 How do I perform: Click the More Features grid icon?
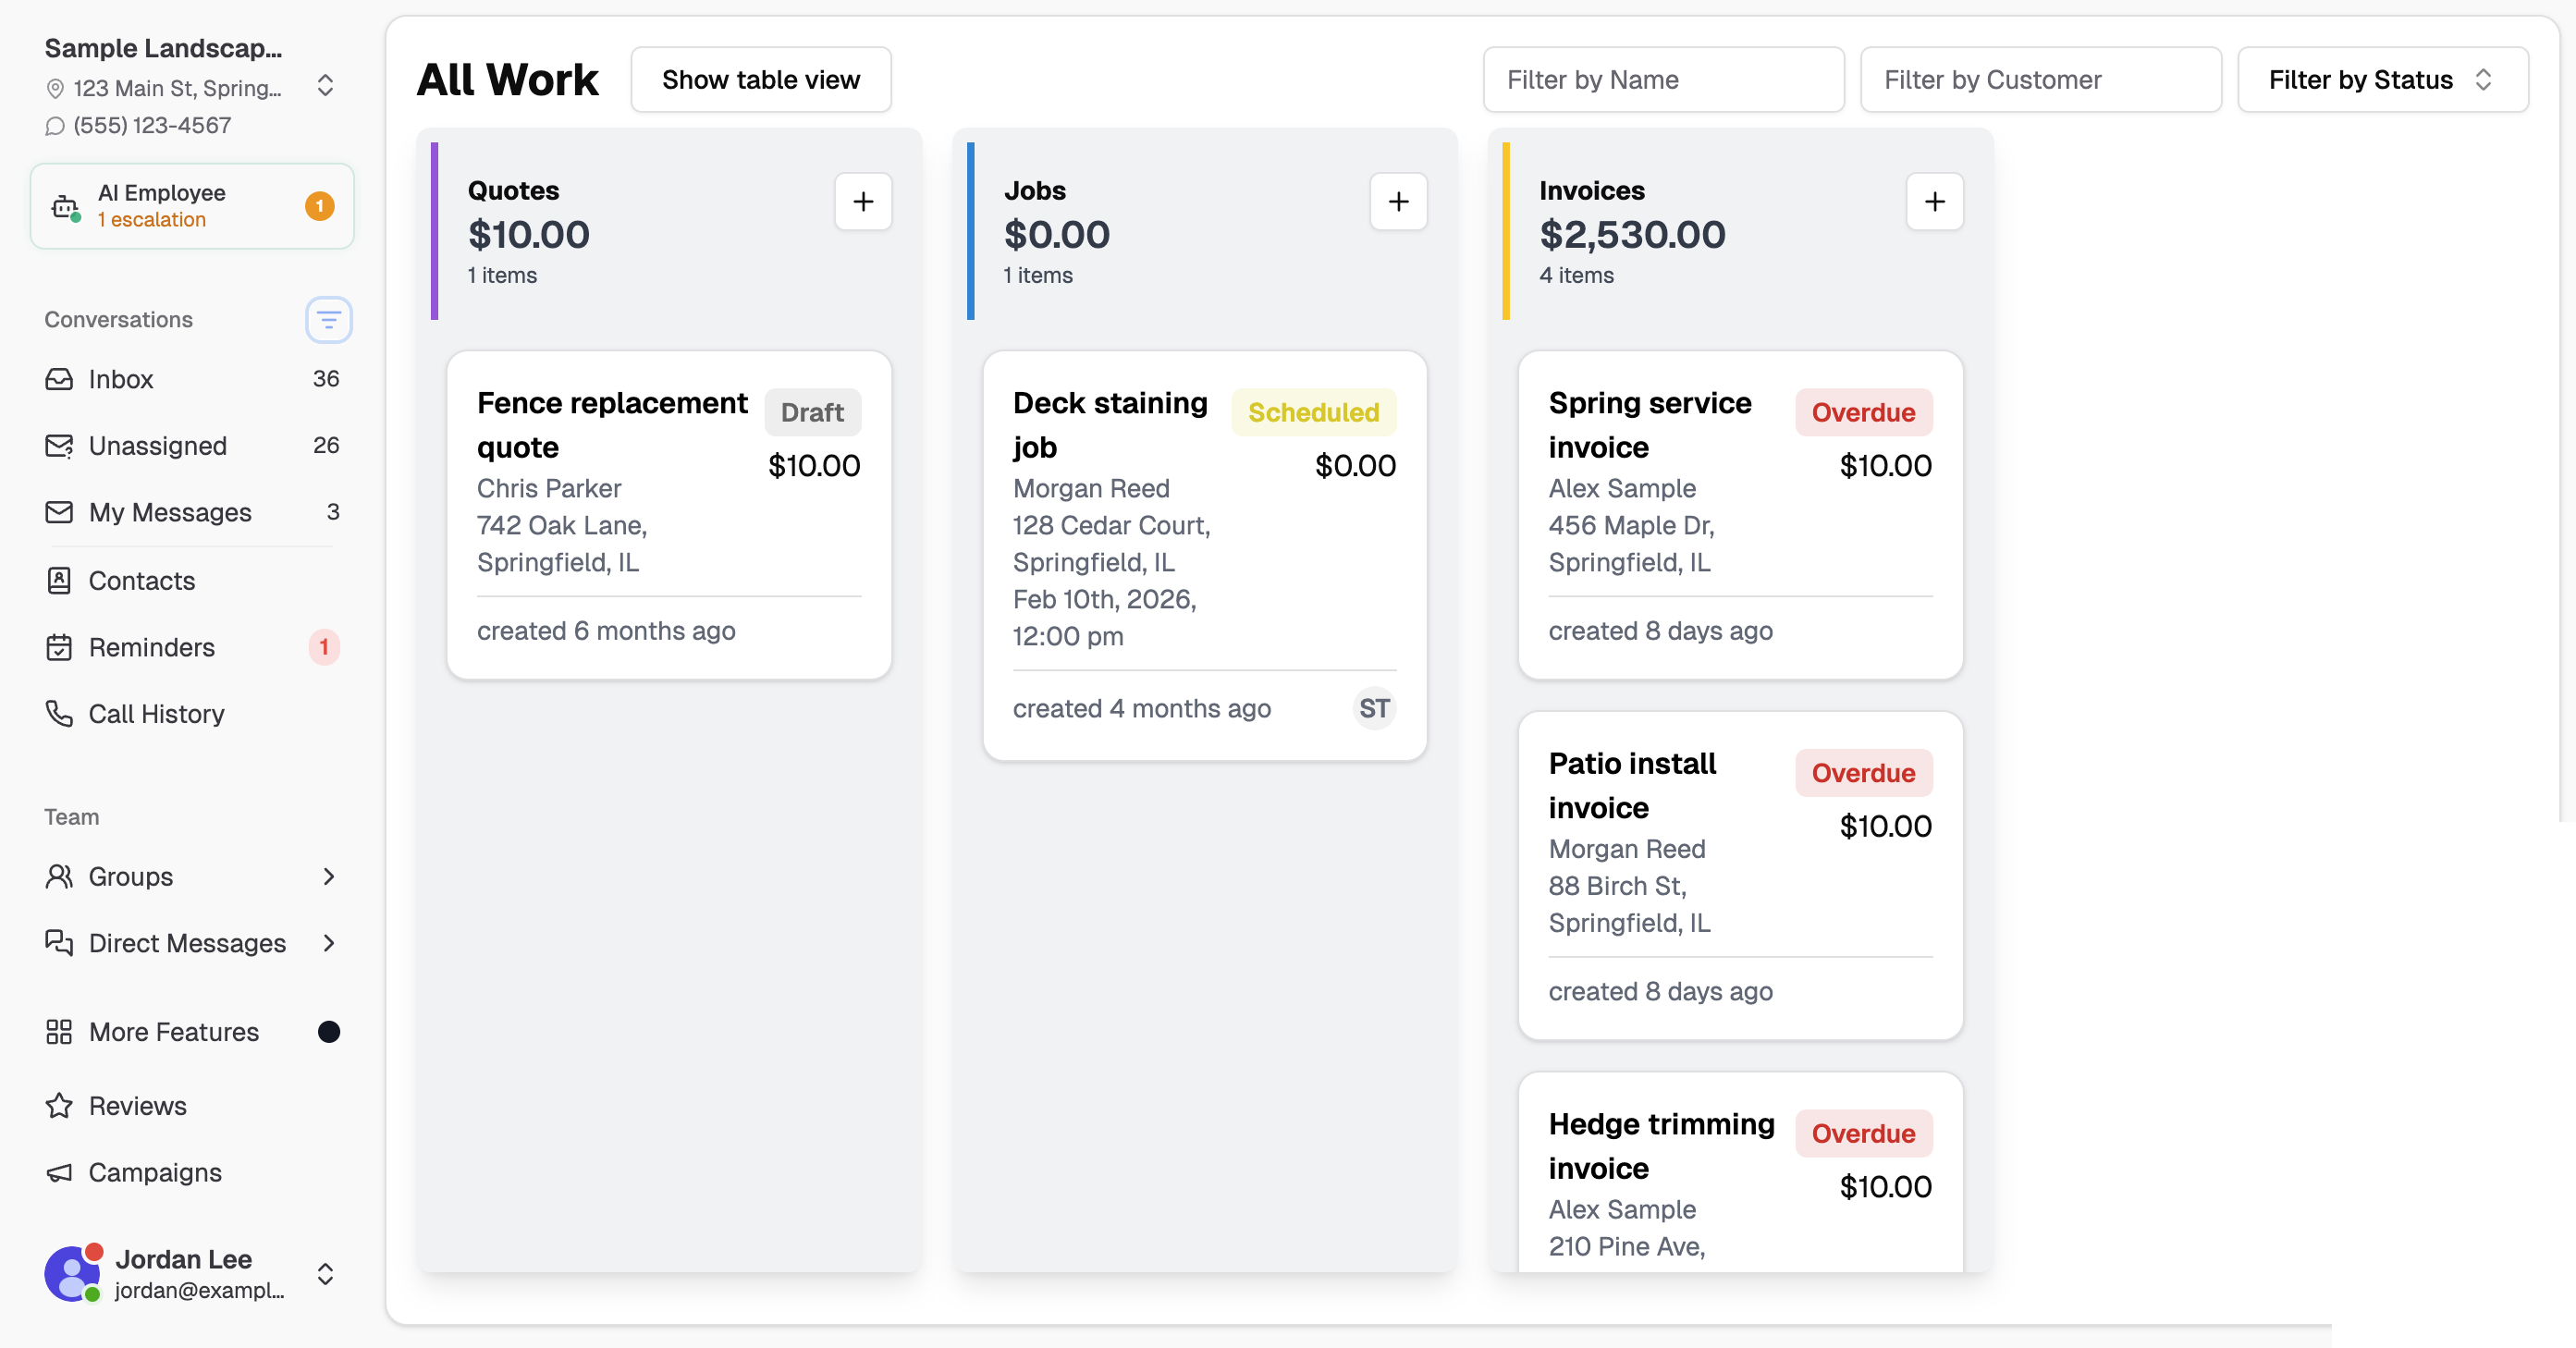click(59, 1032)
